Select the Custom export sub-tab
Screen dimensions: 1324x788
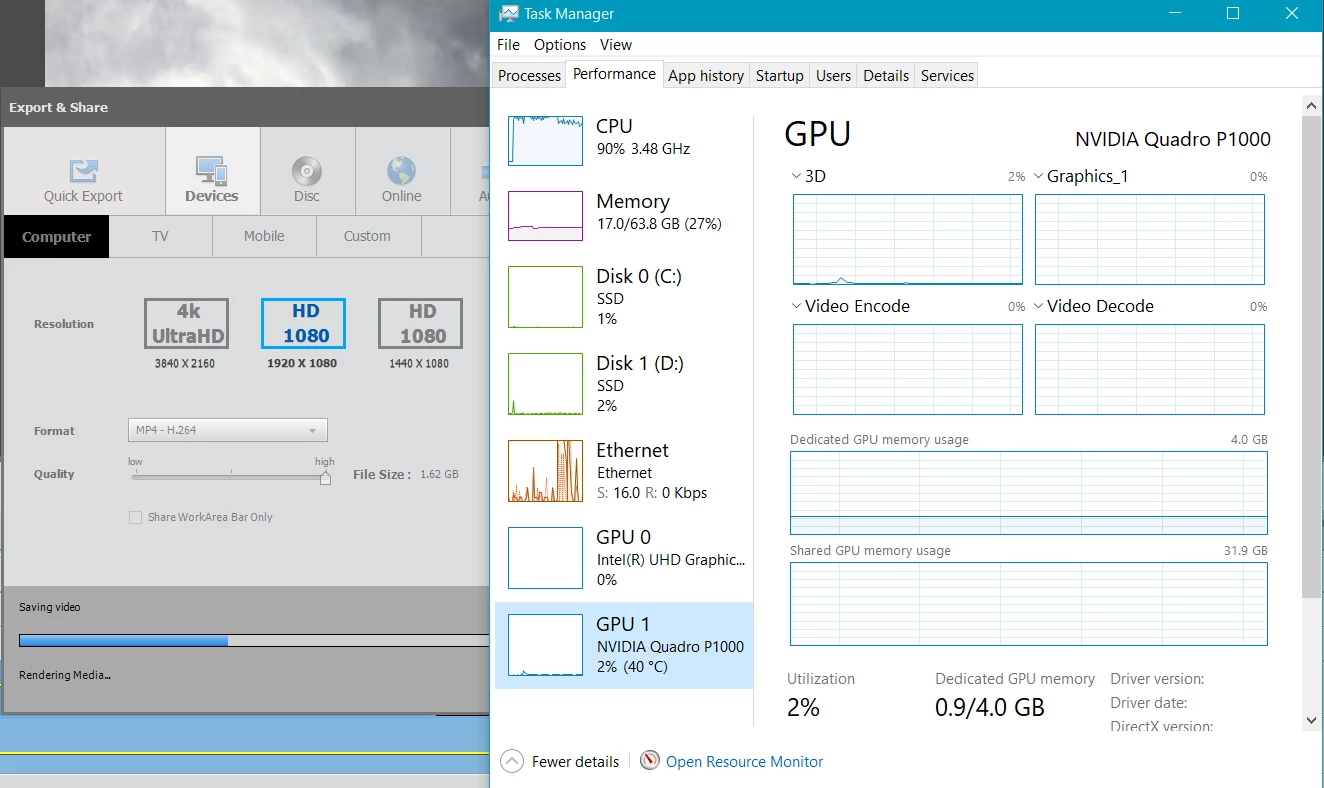click(x=367, y=236)
